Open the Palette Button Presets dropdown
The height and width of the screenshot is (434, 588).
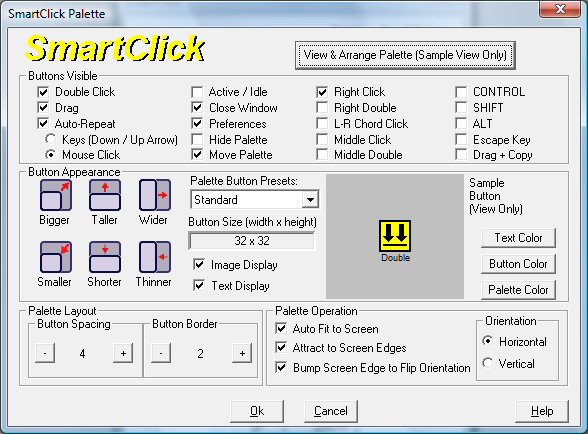point(310,200)
